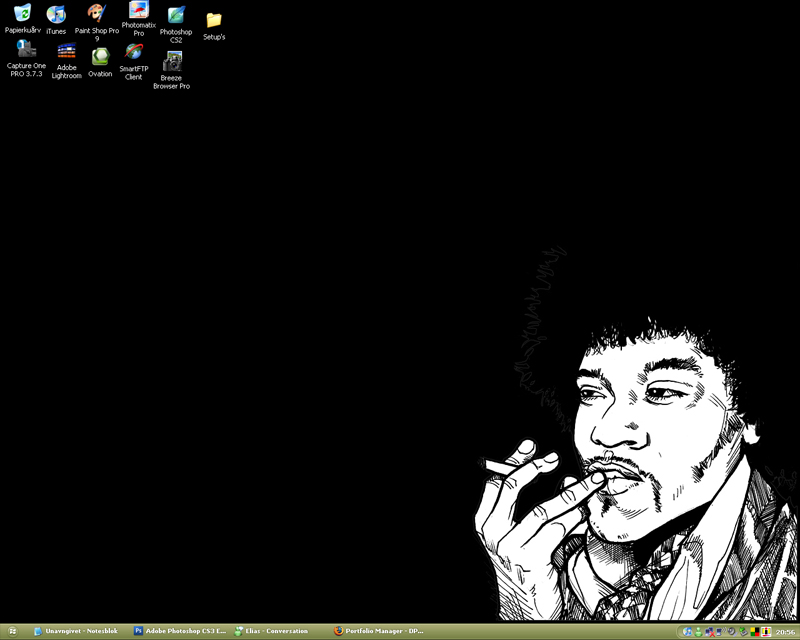Open the Elias - Conversation taskbar window
Screen dimensions: 800x640
tap(271, 631)
